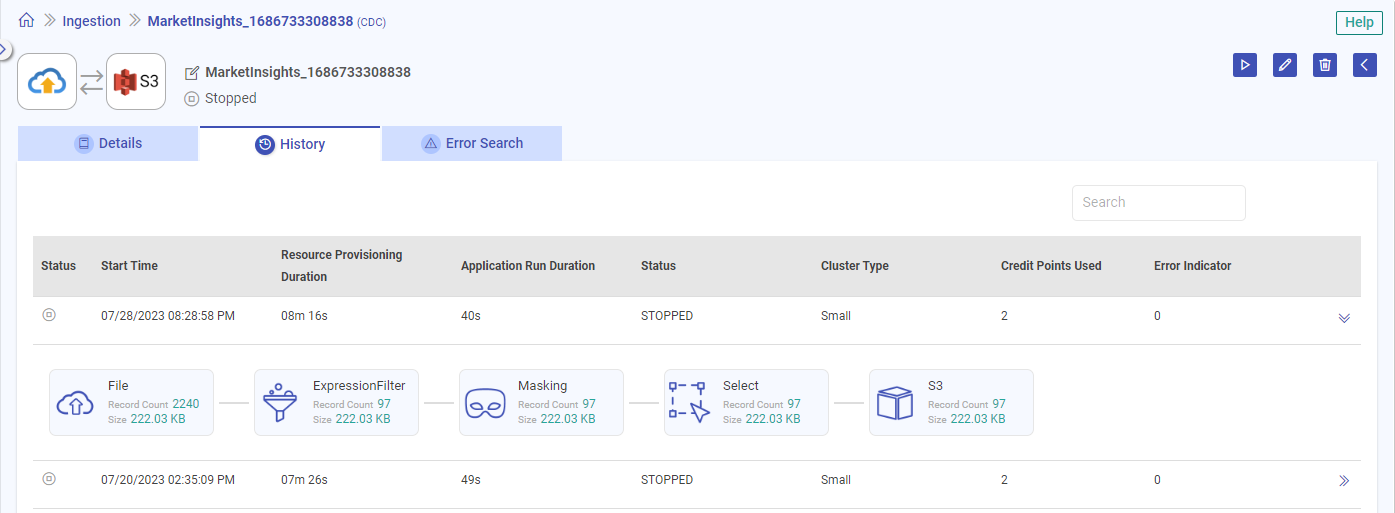Select the Masking node in pipeline
1395x513 pixels.
tap(541, 403)
